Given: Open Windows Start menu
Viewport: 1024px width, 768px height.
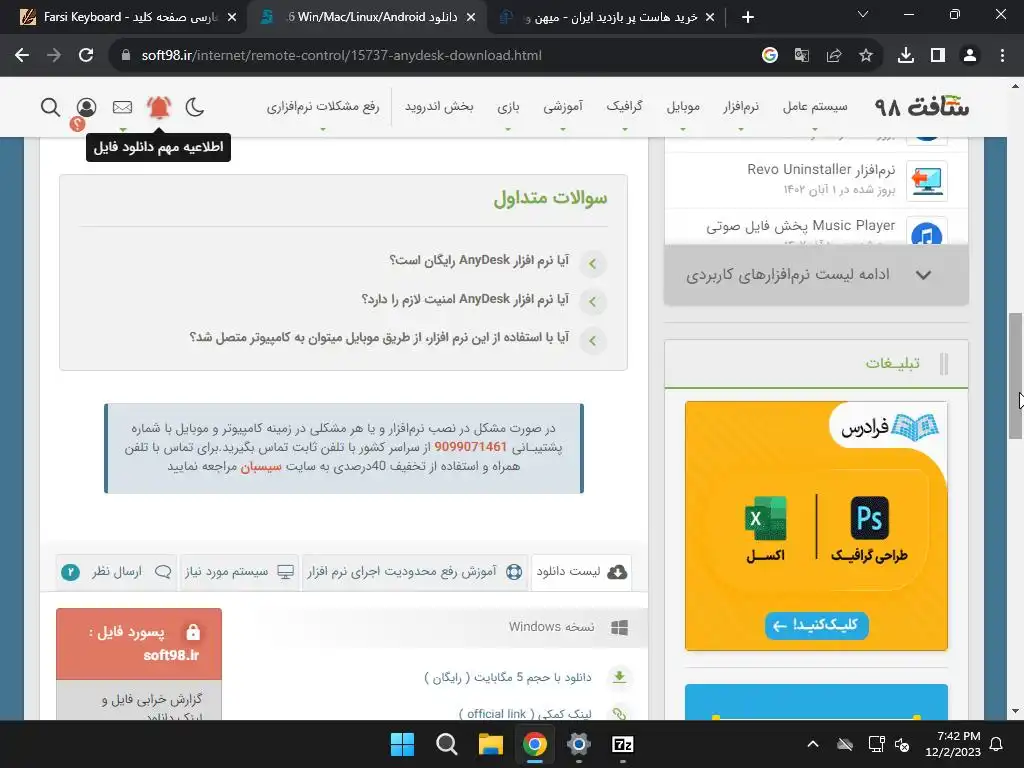Looking at the screenshot, I should (402, 744).
